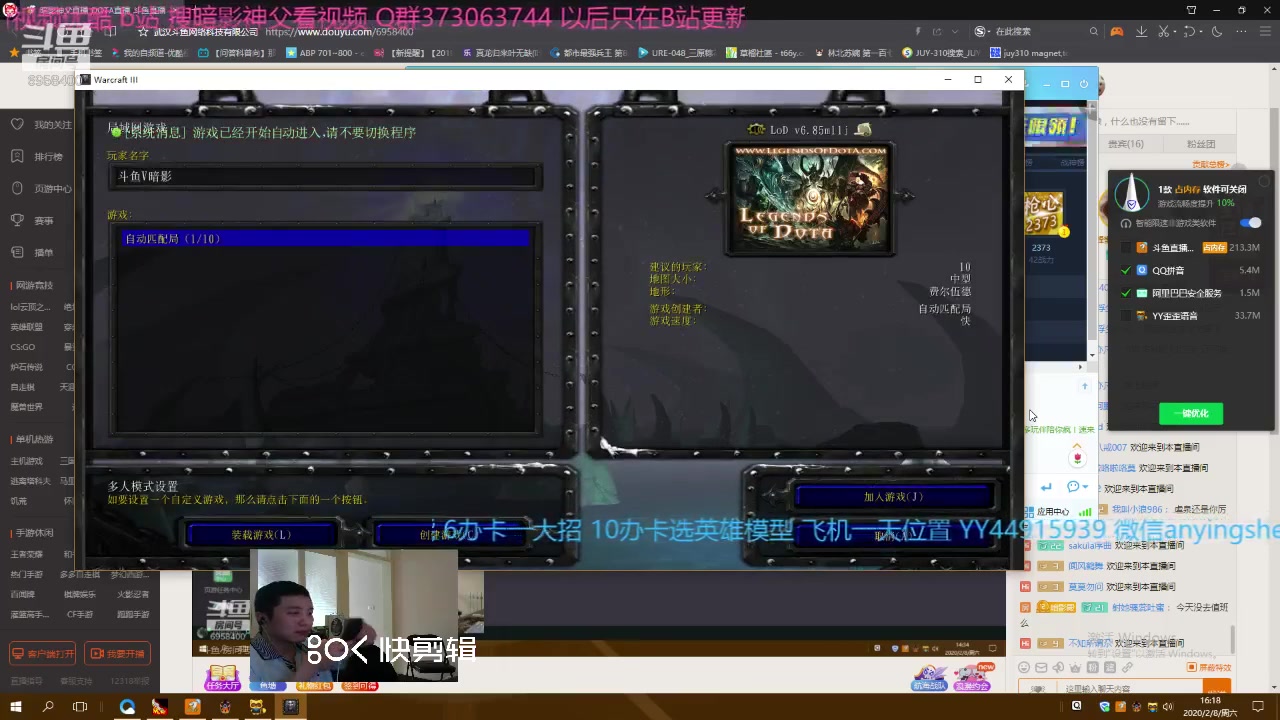Click the red gift icon beside chat

(1077, 458)
